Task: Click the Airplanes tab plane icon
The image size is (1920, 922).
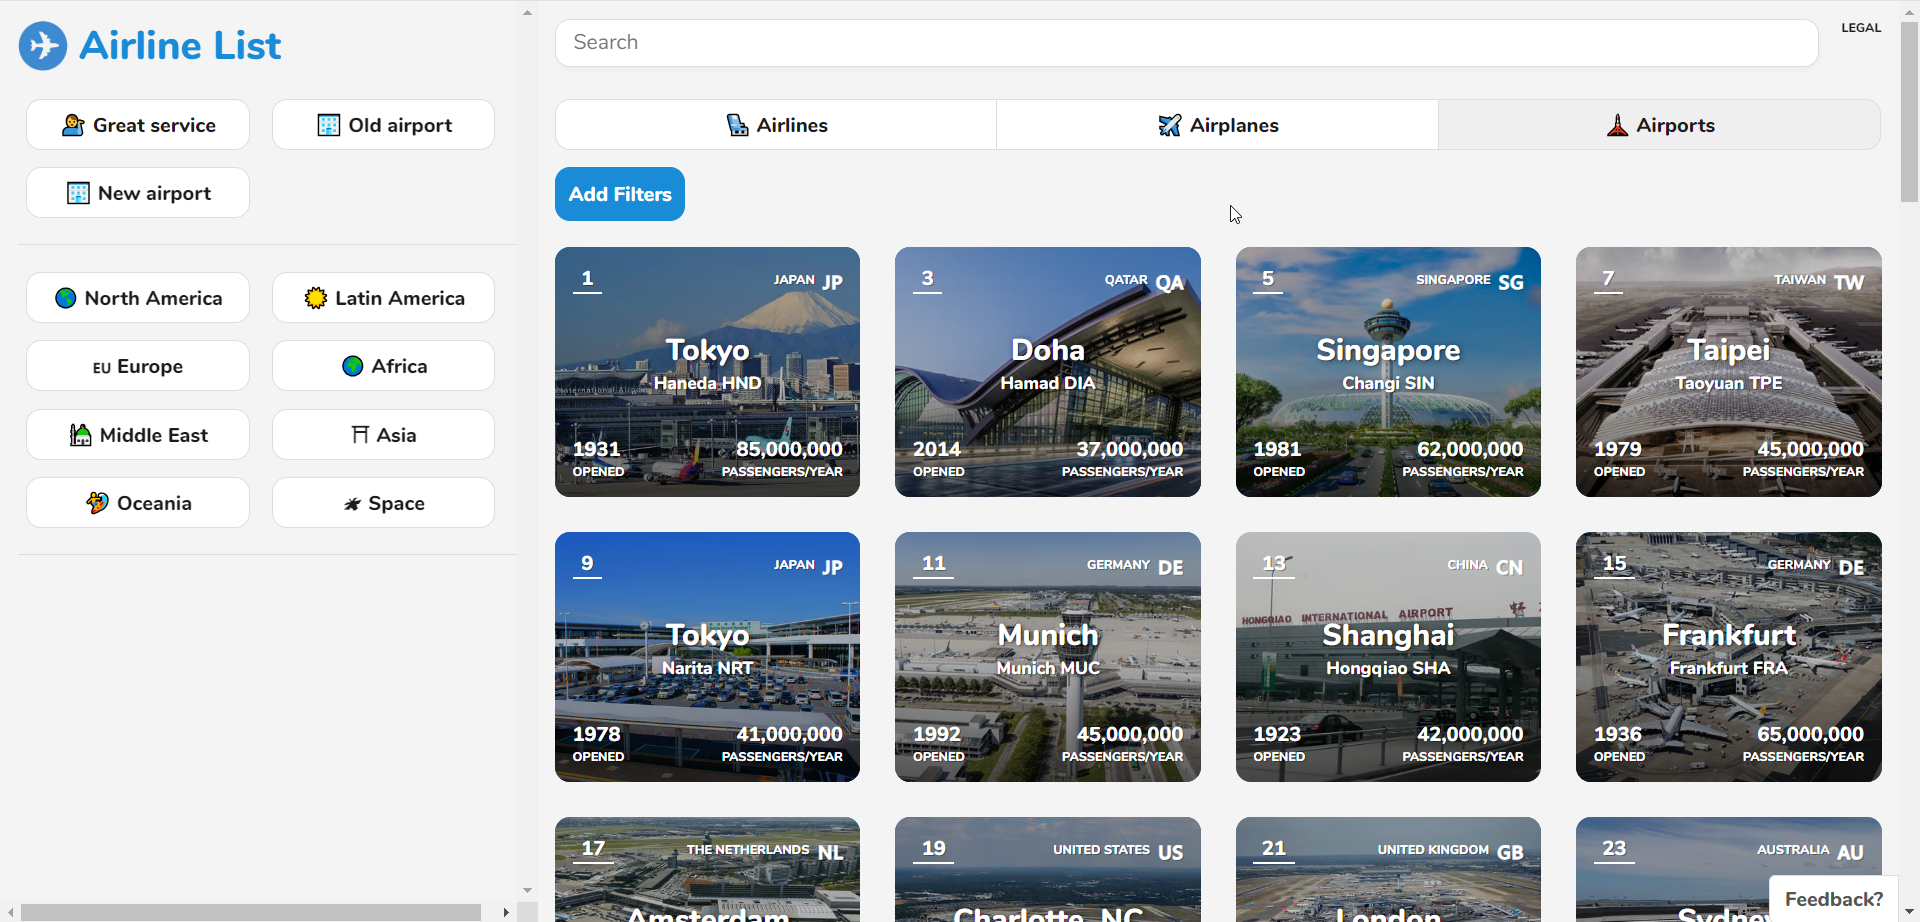Action: [x=1170, y=125]
